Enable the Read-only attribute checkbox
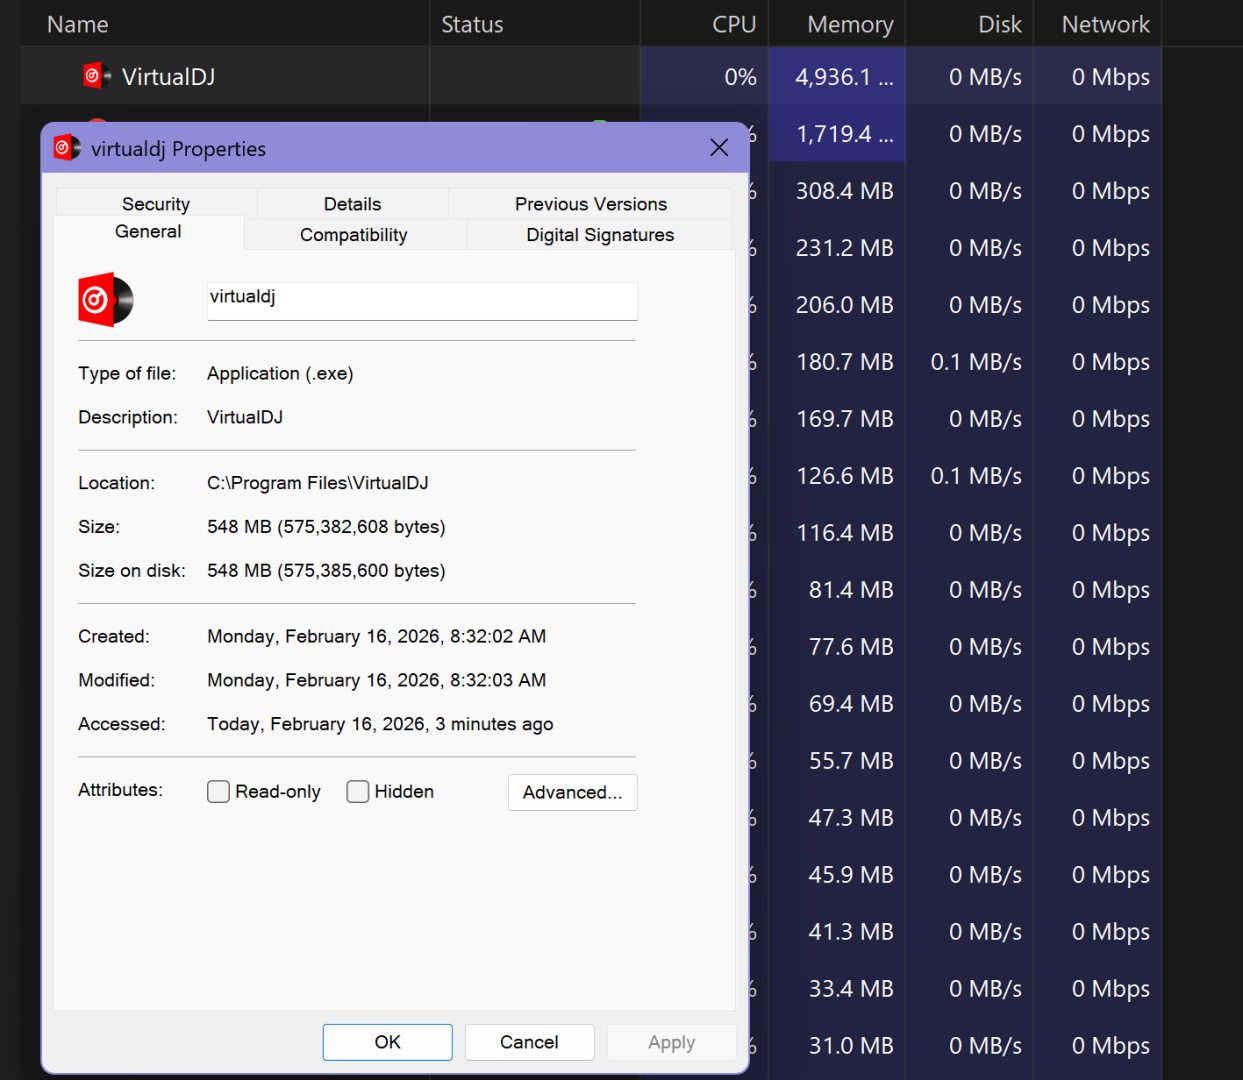 click(219, 792)
